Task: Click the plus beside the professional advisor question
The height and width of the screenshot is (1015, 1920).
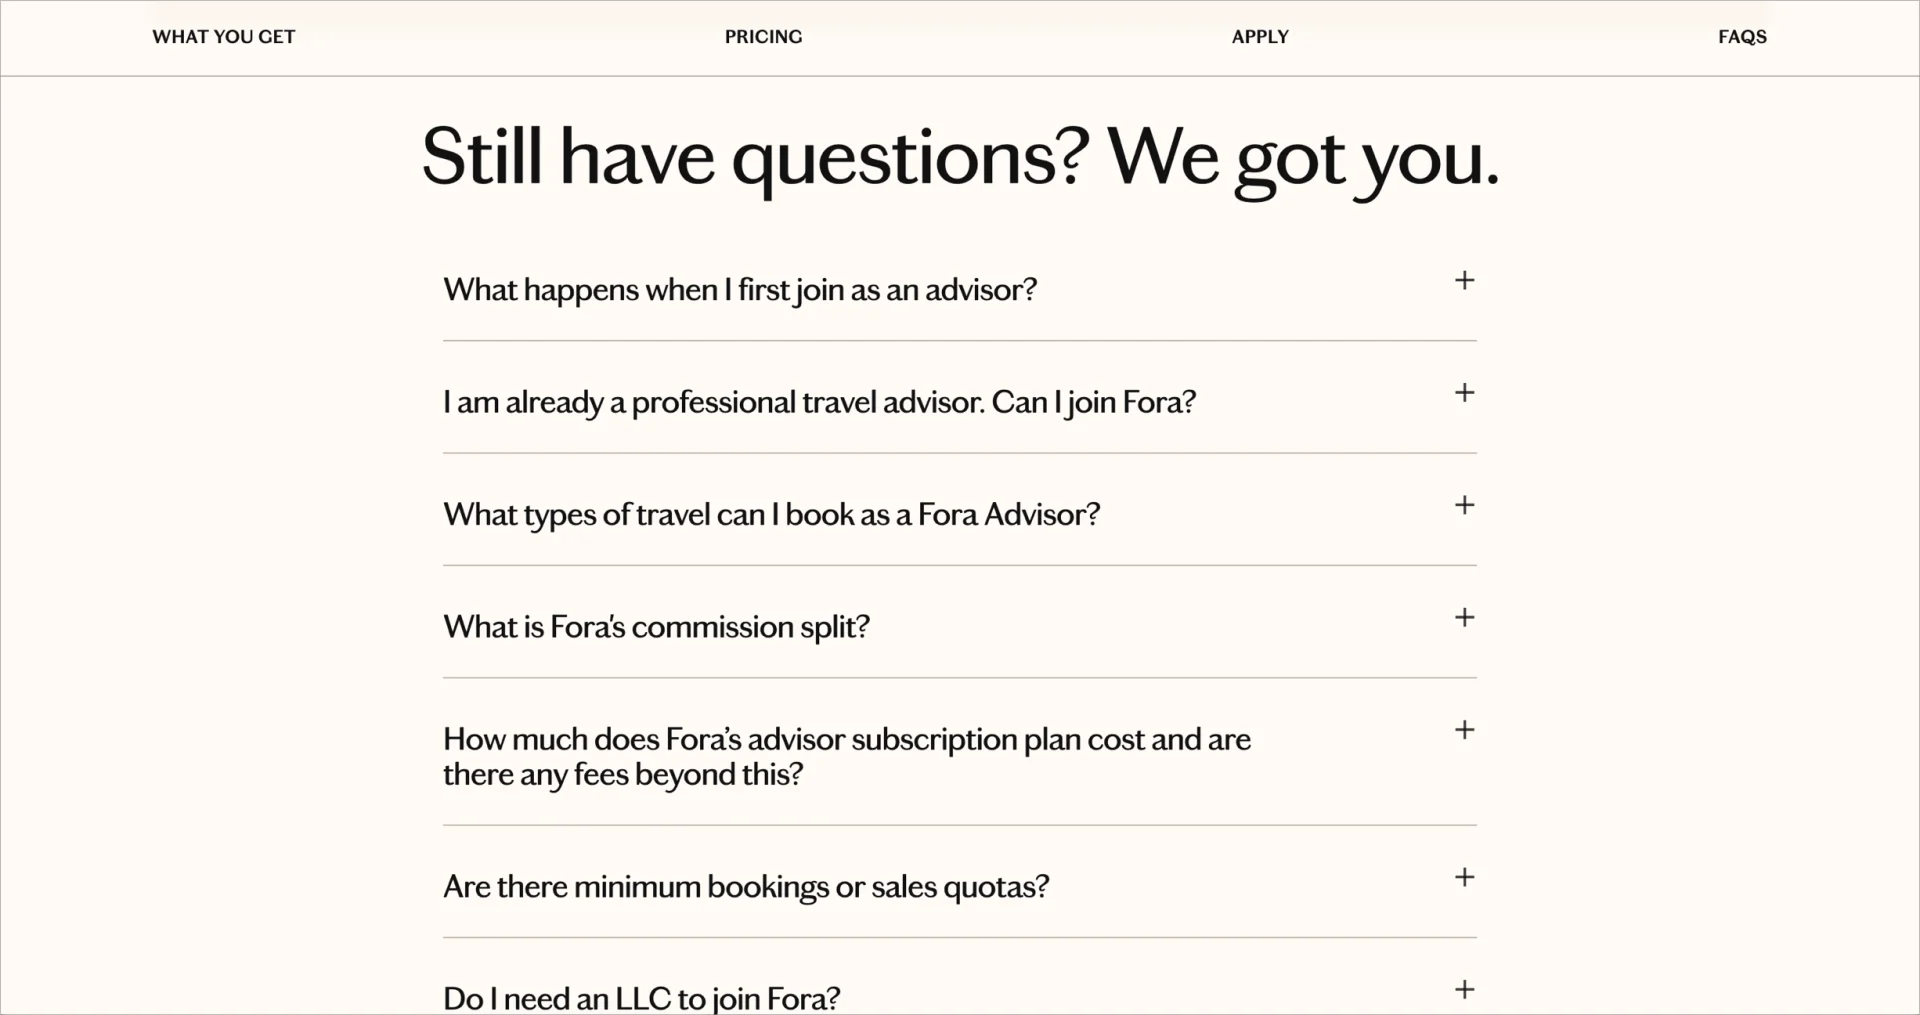Action: 1464,393
